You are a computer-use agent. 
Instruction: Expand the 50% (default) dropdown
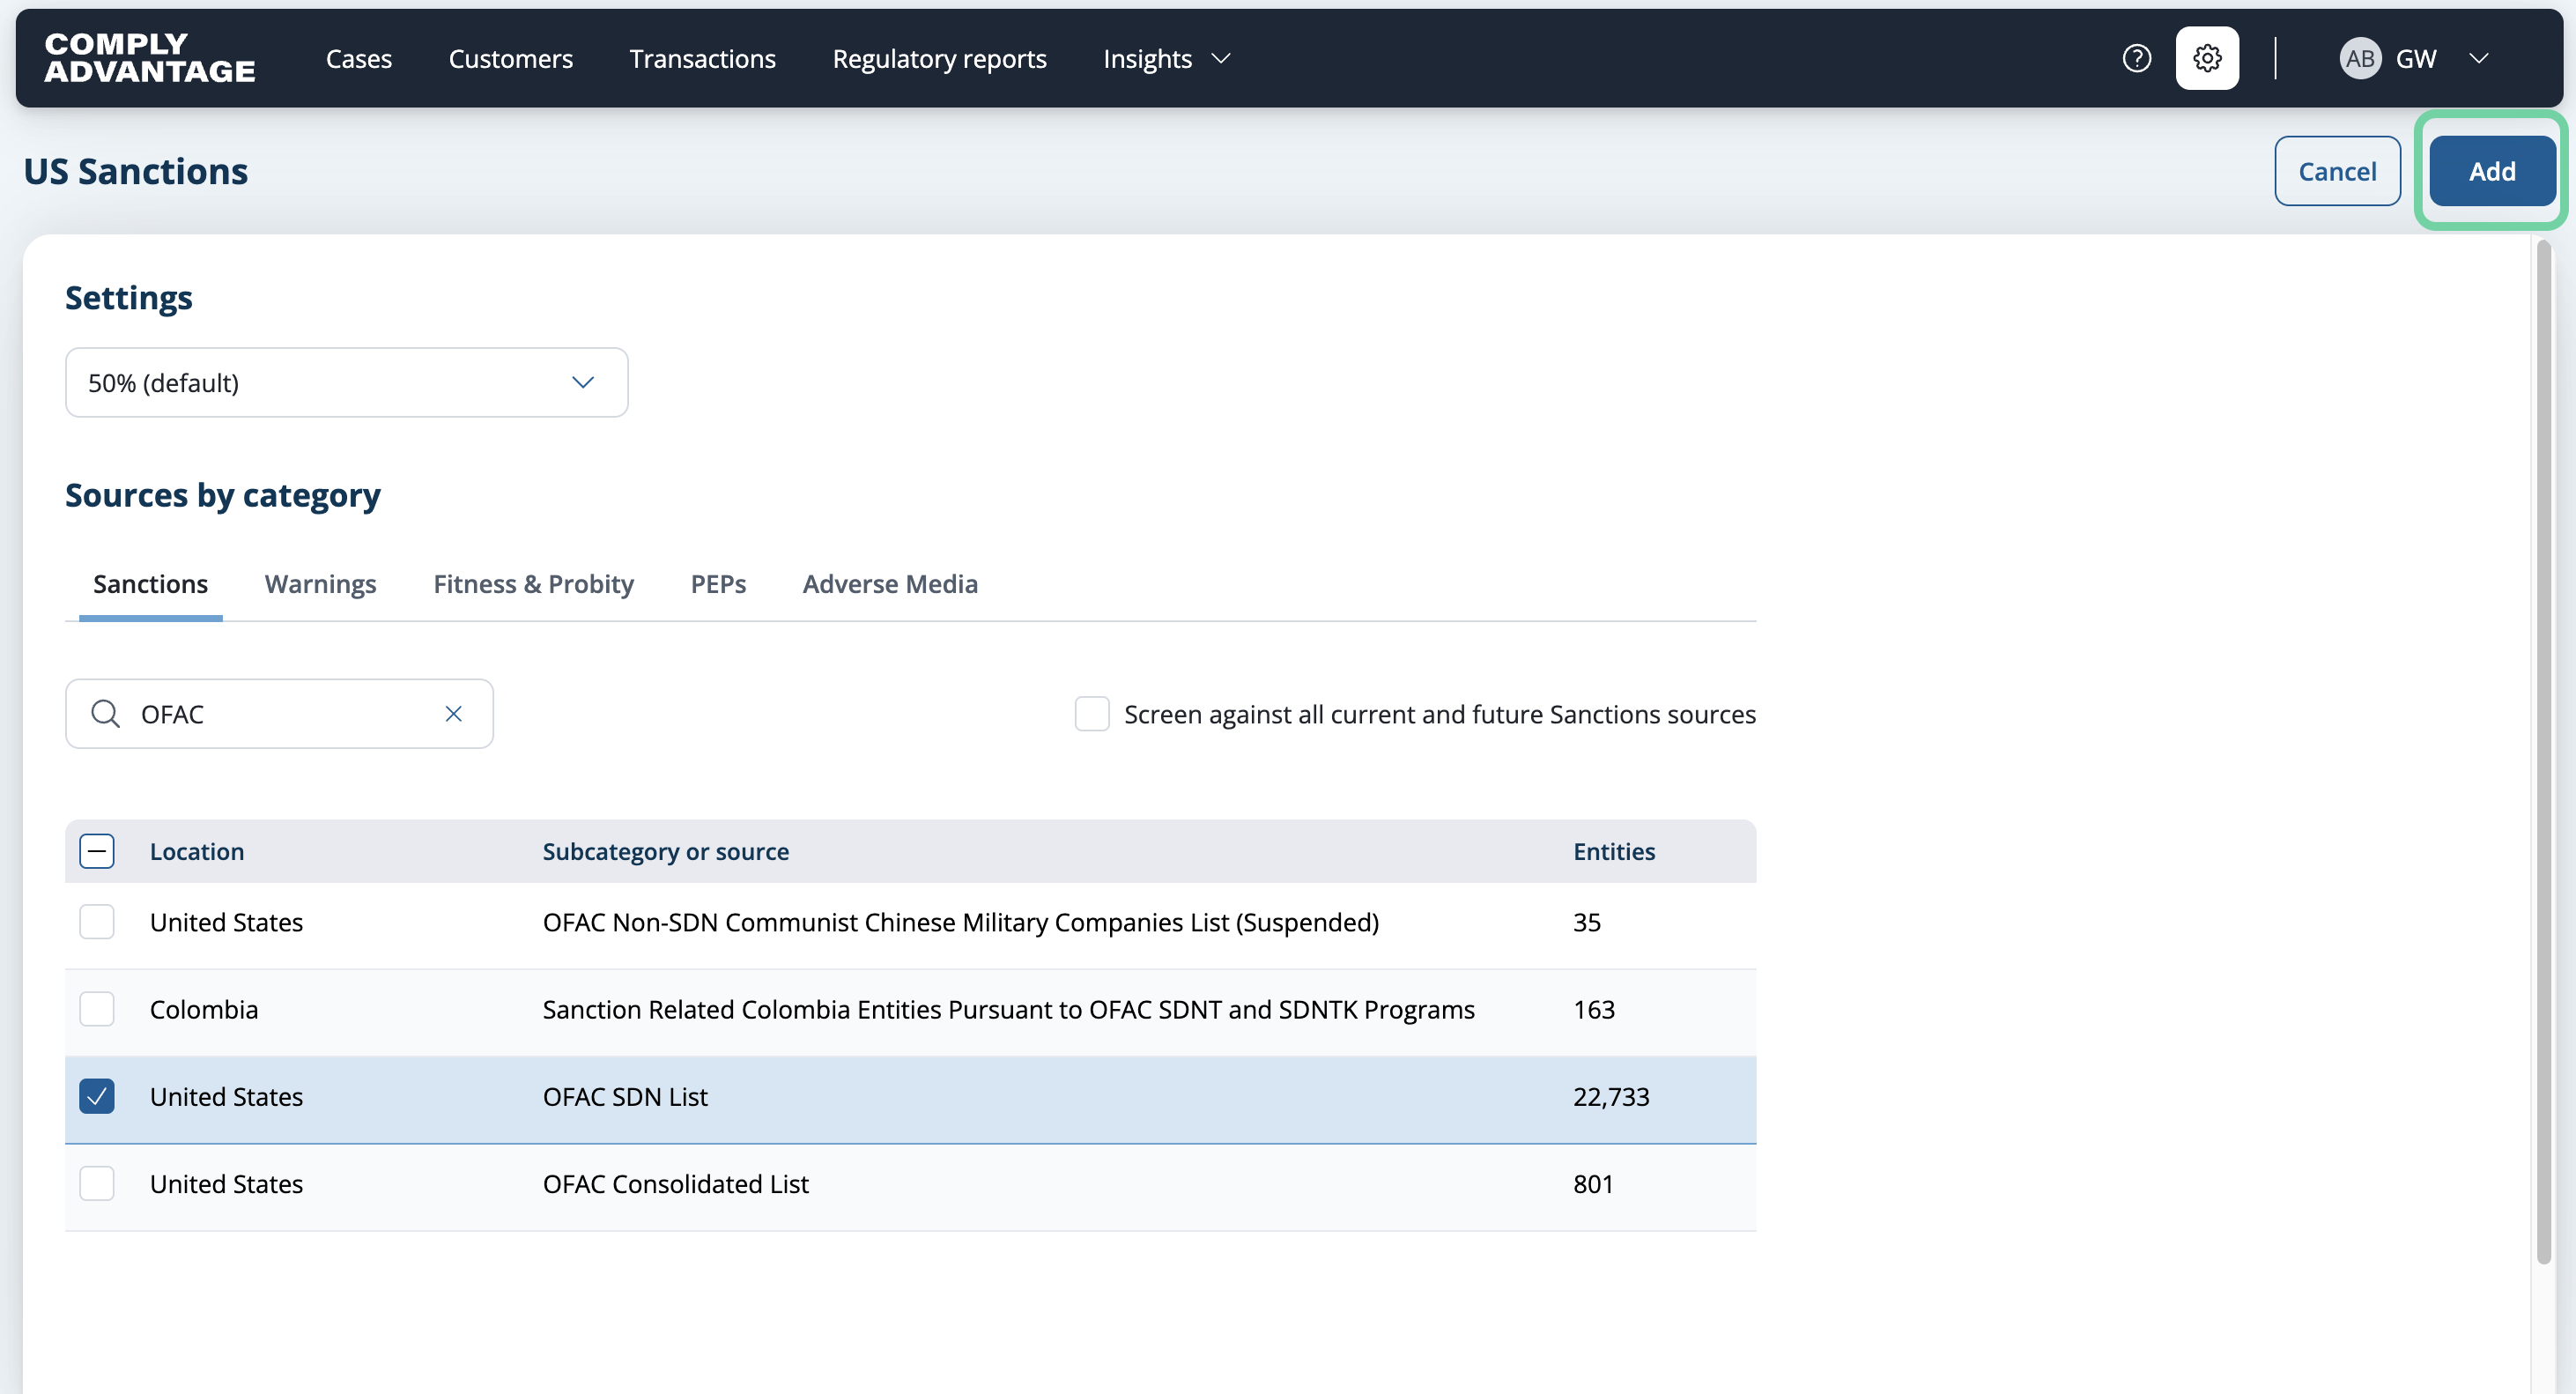click(347, 383)
